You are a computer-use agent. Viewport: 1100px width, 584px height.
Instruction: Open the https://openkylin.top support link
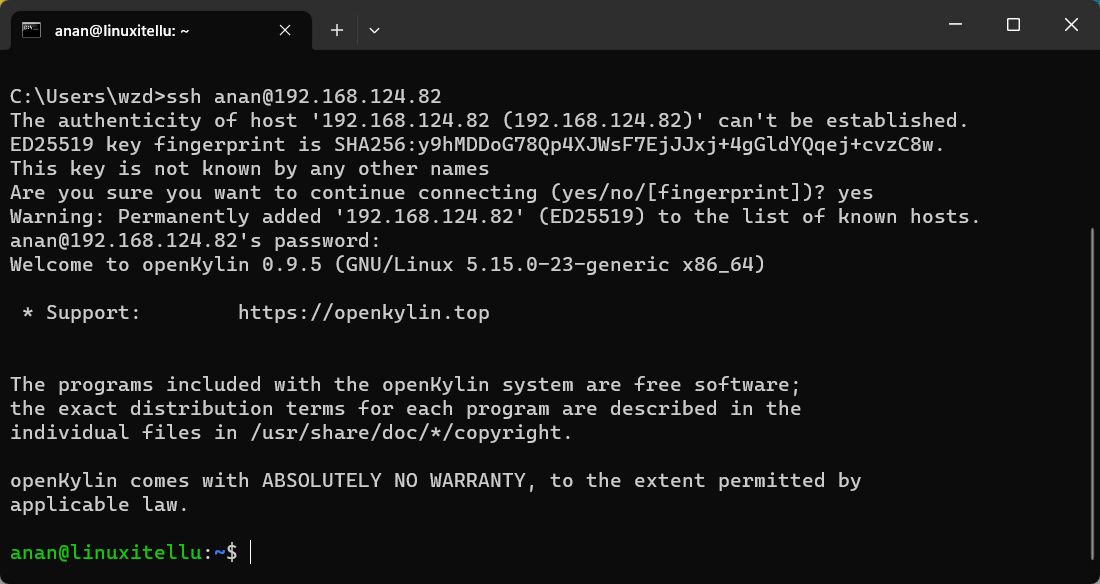coord(363,312)
